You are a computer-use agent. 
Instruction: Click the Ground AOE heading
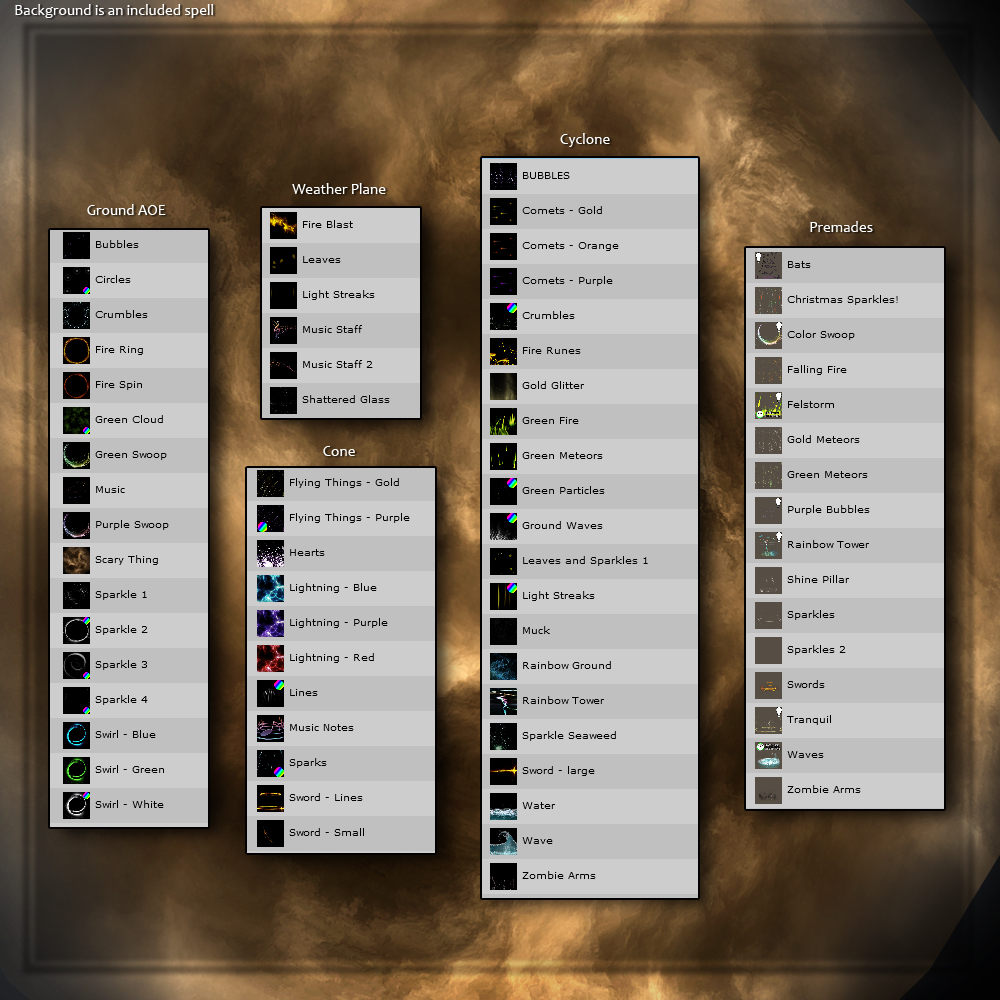126,210
